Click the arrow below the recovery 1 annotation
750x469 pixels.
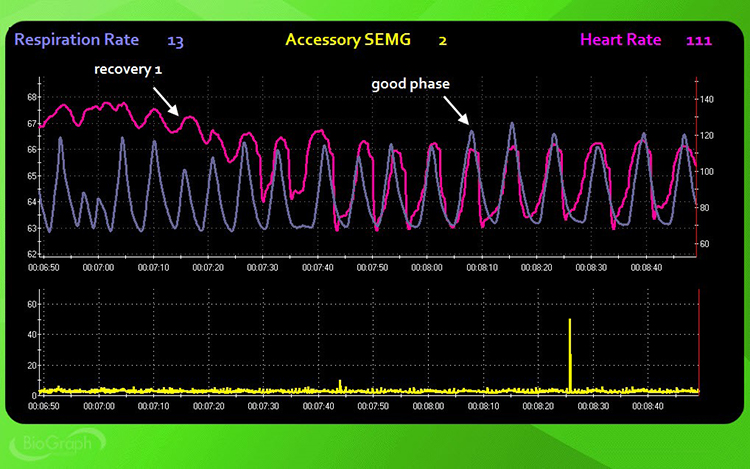pos(166,101)
